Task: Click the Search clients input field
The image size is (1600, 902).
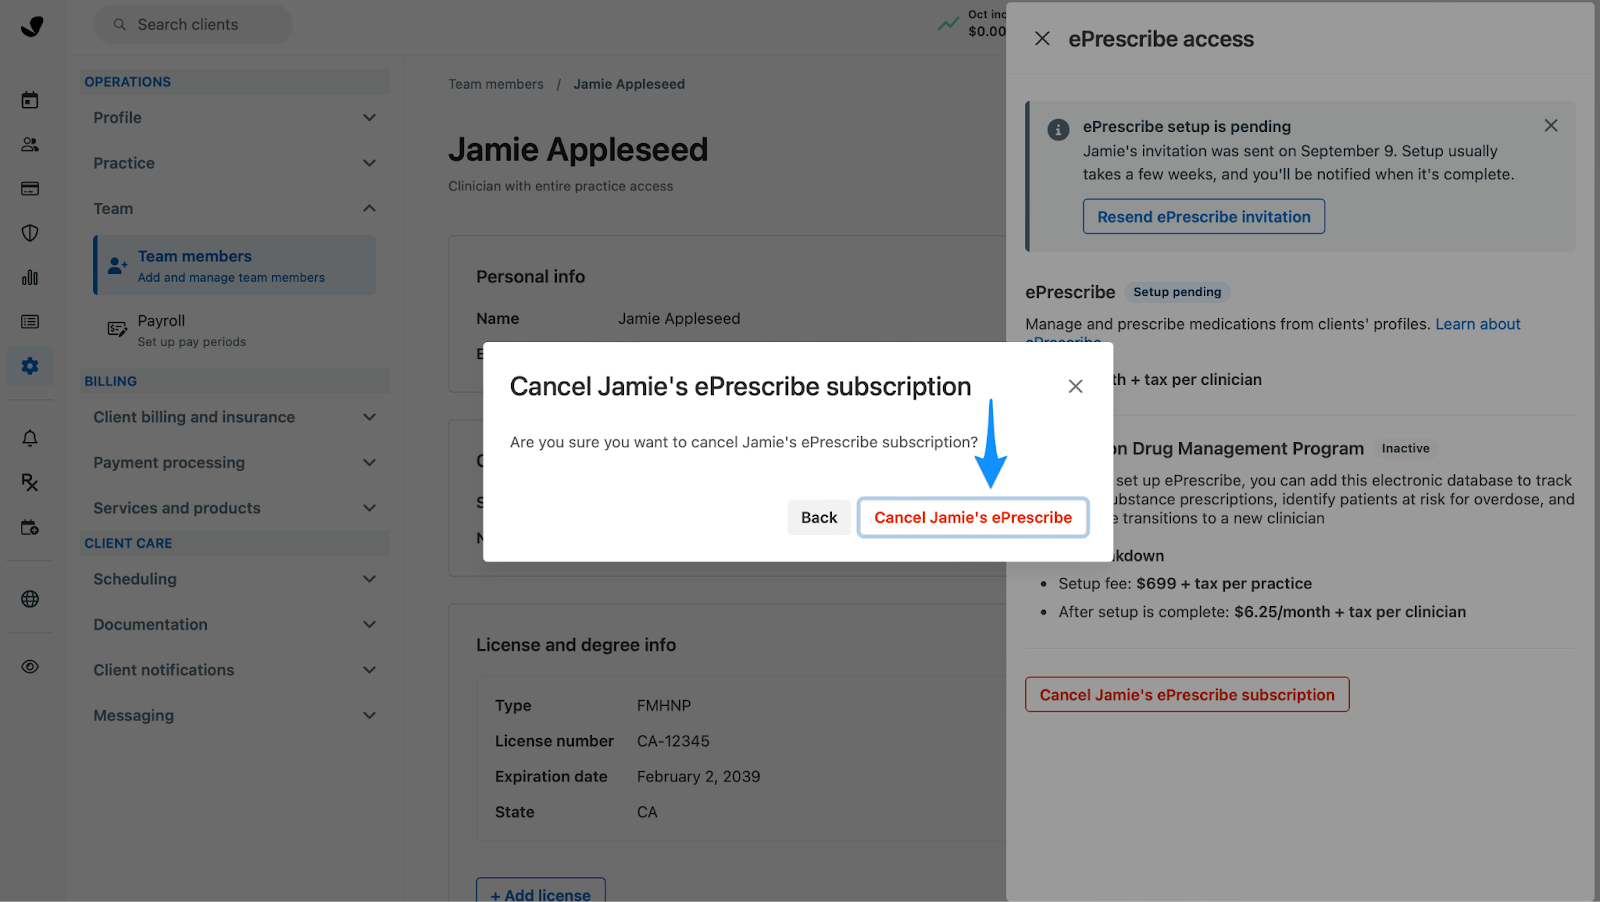Action: pos(193,25)
